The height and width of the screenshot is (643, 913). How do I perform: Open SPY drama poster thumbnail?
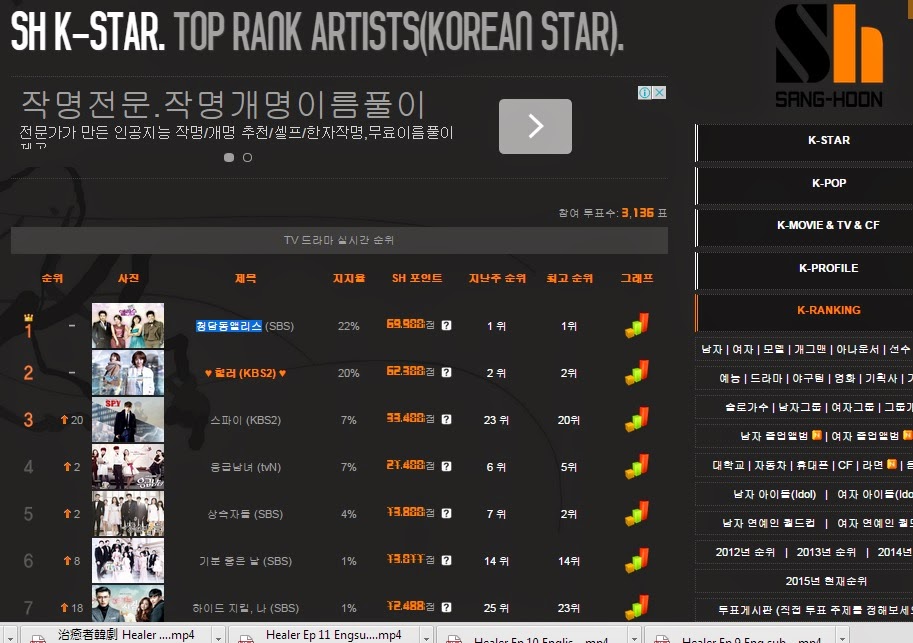click(128, 420)
